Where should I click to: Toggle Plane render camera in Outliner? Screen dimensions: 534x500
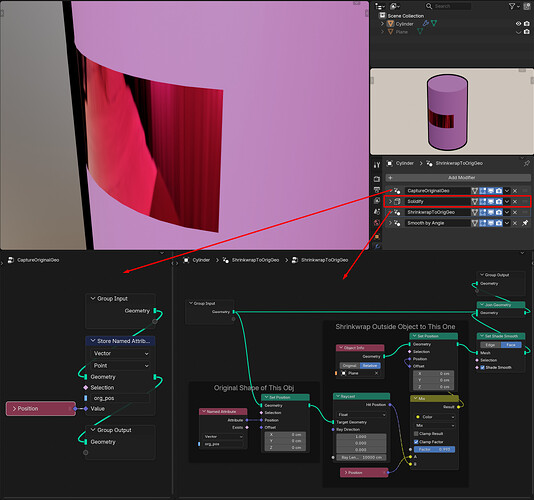[527, 32]
